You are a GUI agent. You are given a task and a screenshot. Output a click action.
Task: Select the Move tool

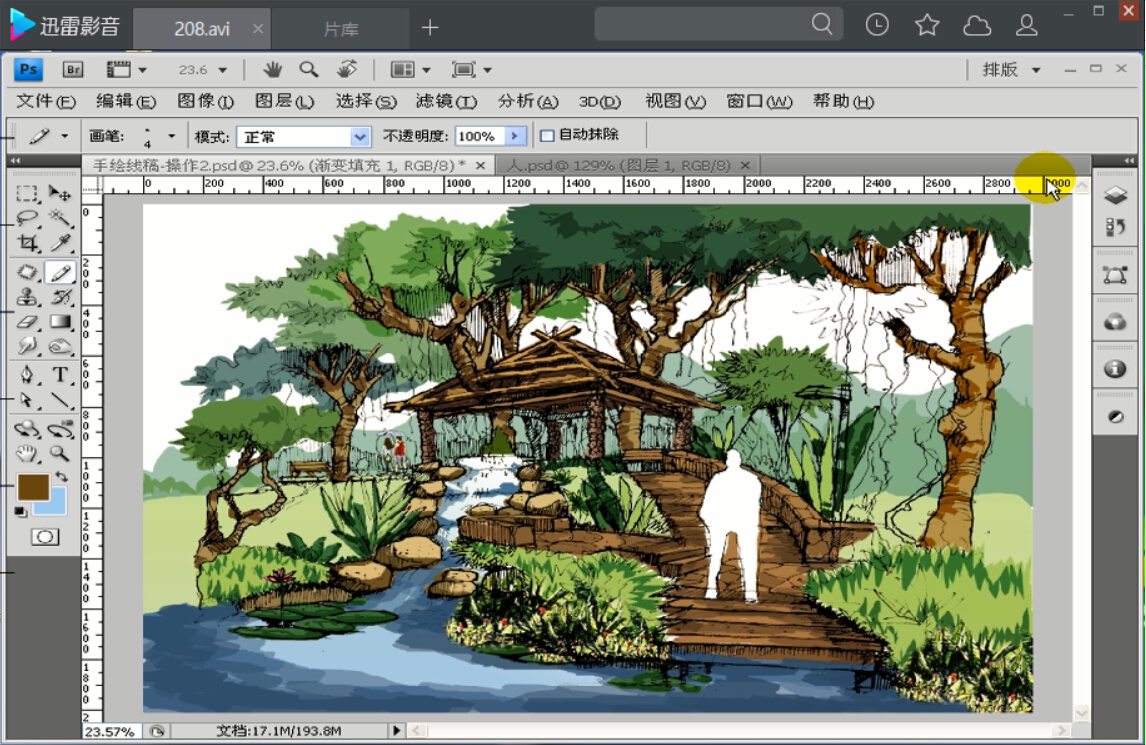click(57, 192)
